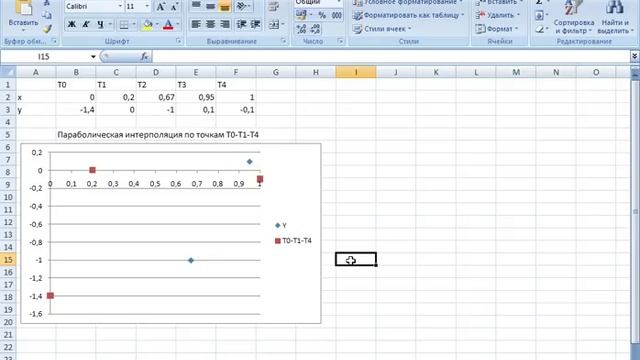Select the Format Painter brush icon
The image size is (640, 360).
pyautogui.click(x=47, y=29)
